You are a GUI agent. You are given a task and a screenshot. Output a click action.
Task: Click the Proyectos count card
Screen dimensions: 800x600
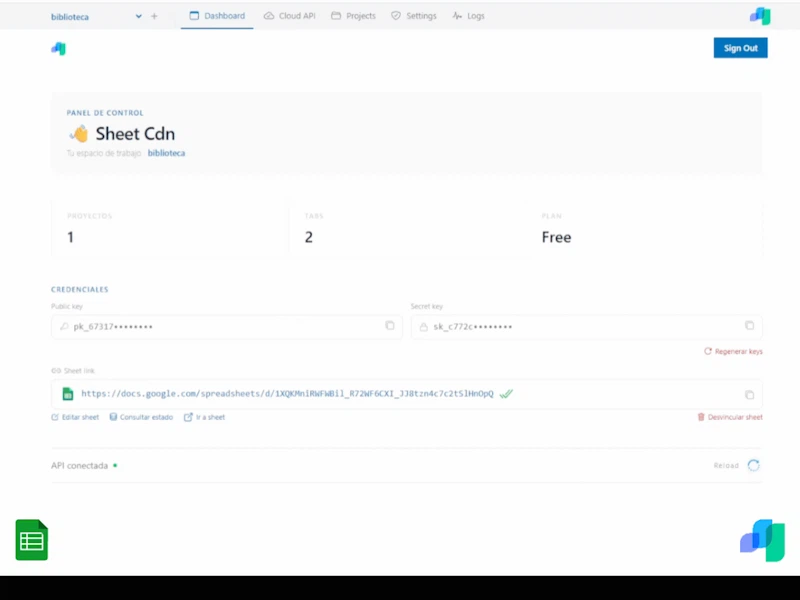[x=170, y=229]
